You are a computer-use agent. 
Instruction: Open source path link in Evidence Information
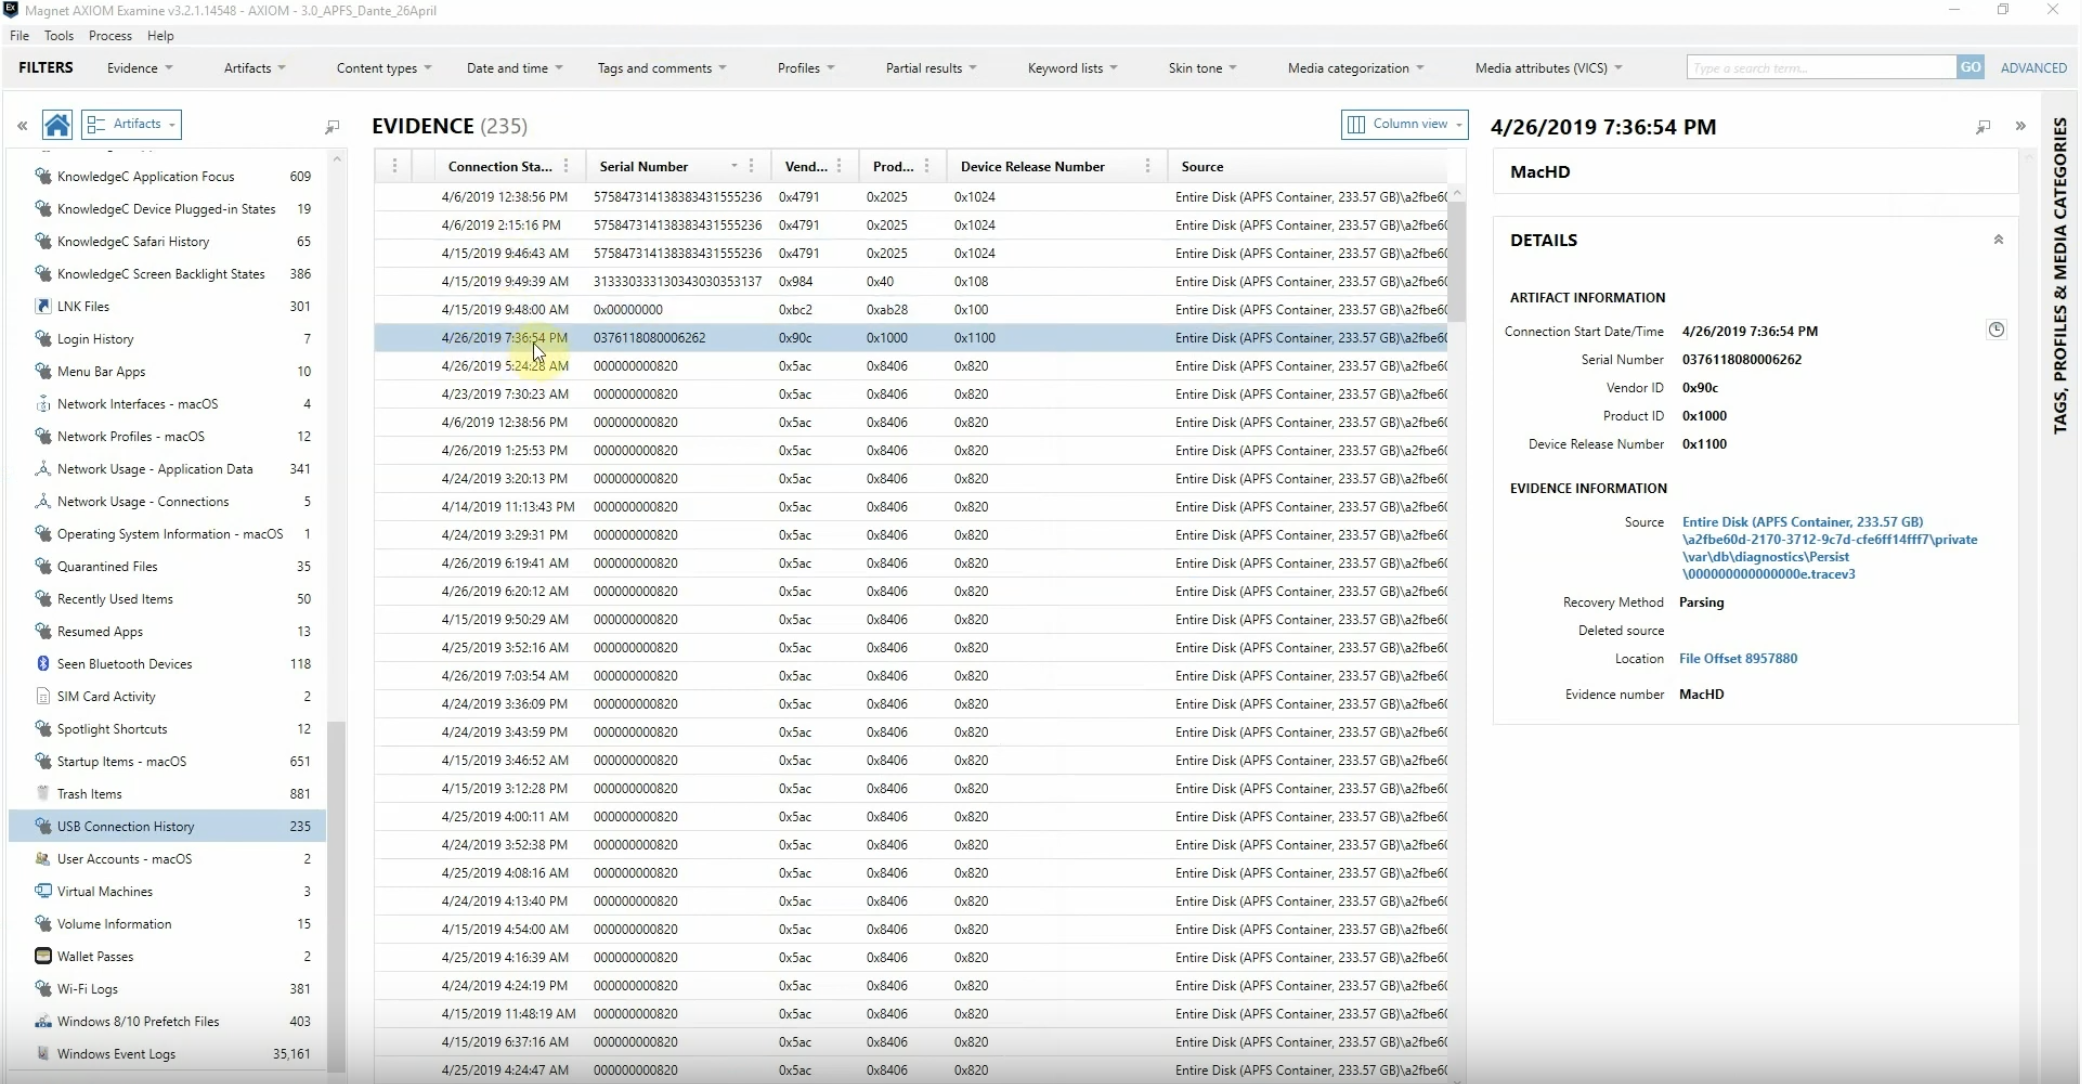pyautogui.click(x=1829, y=548)
